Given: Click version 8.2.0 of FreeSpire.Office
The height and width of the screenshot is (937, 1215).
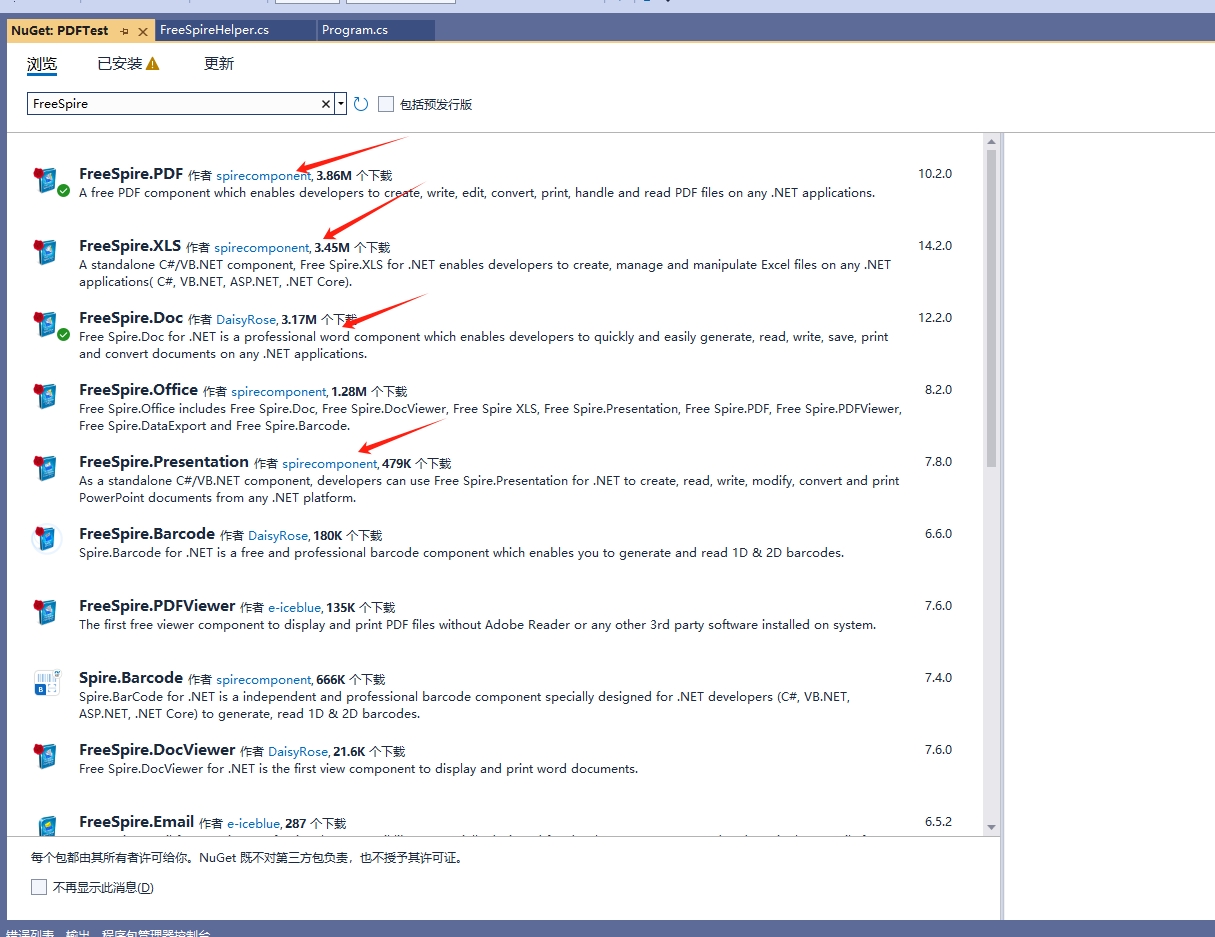Looking at the screenshot, I should 938,390.
